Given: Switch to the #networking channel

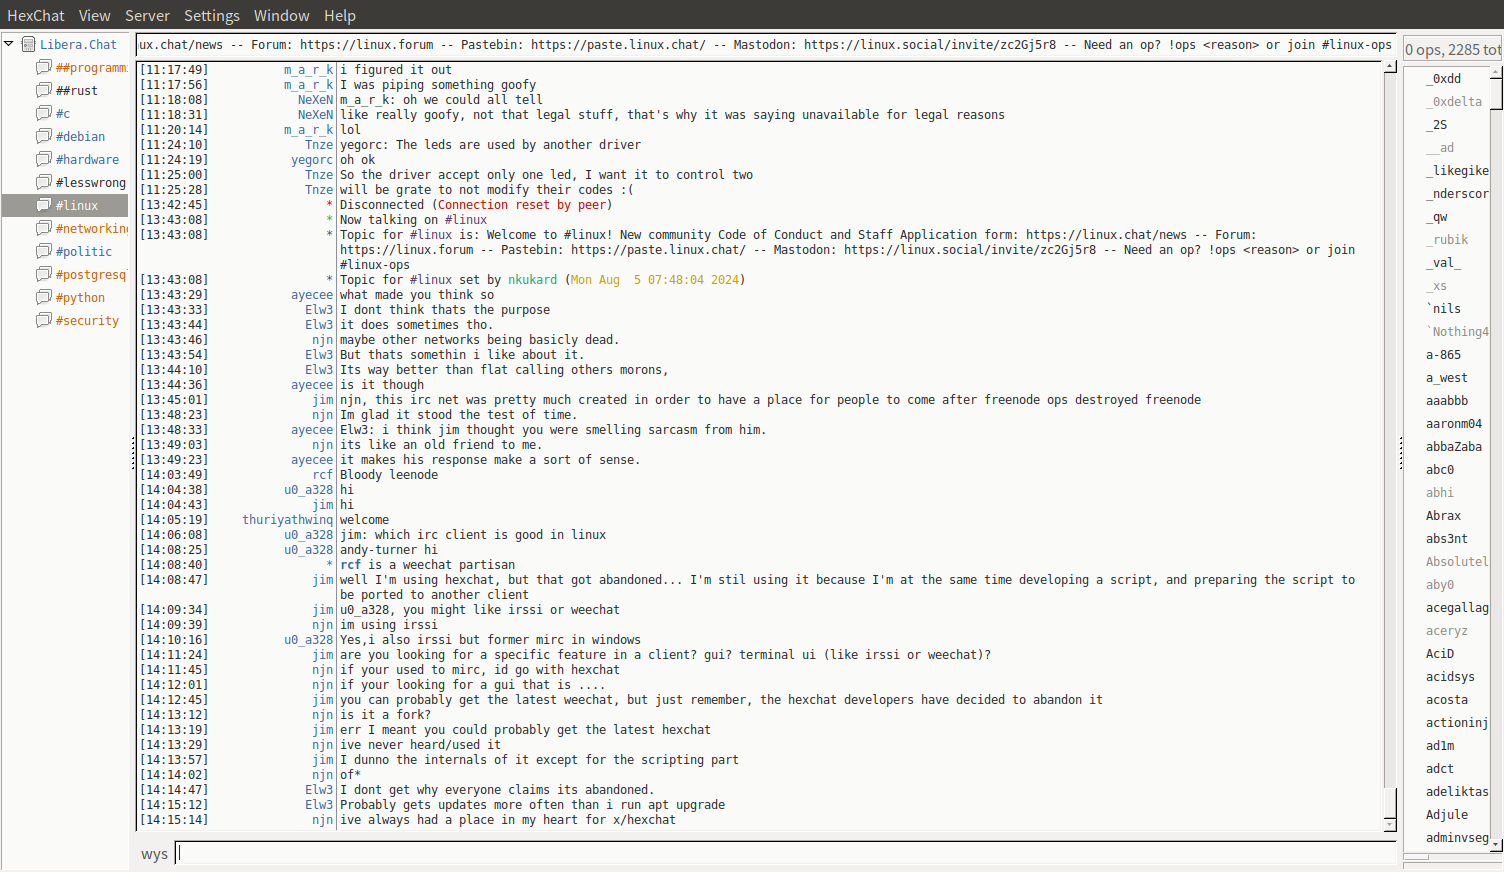Looking at the screenshot, I should tap(90, 228).
